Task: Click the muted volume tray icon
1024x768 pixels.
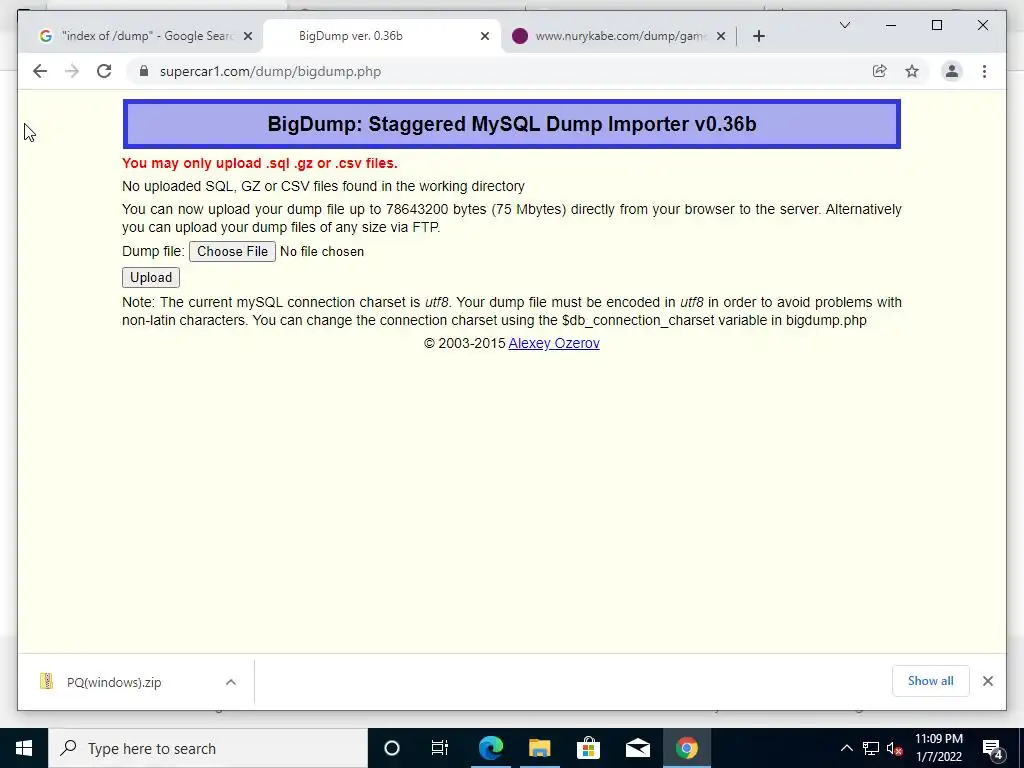Action: [894, 748]
